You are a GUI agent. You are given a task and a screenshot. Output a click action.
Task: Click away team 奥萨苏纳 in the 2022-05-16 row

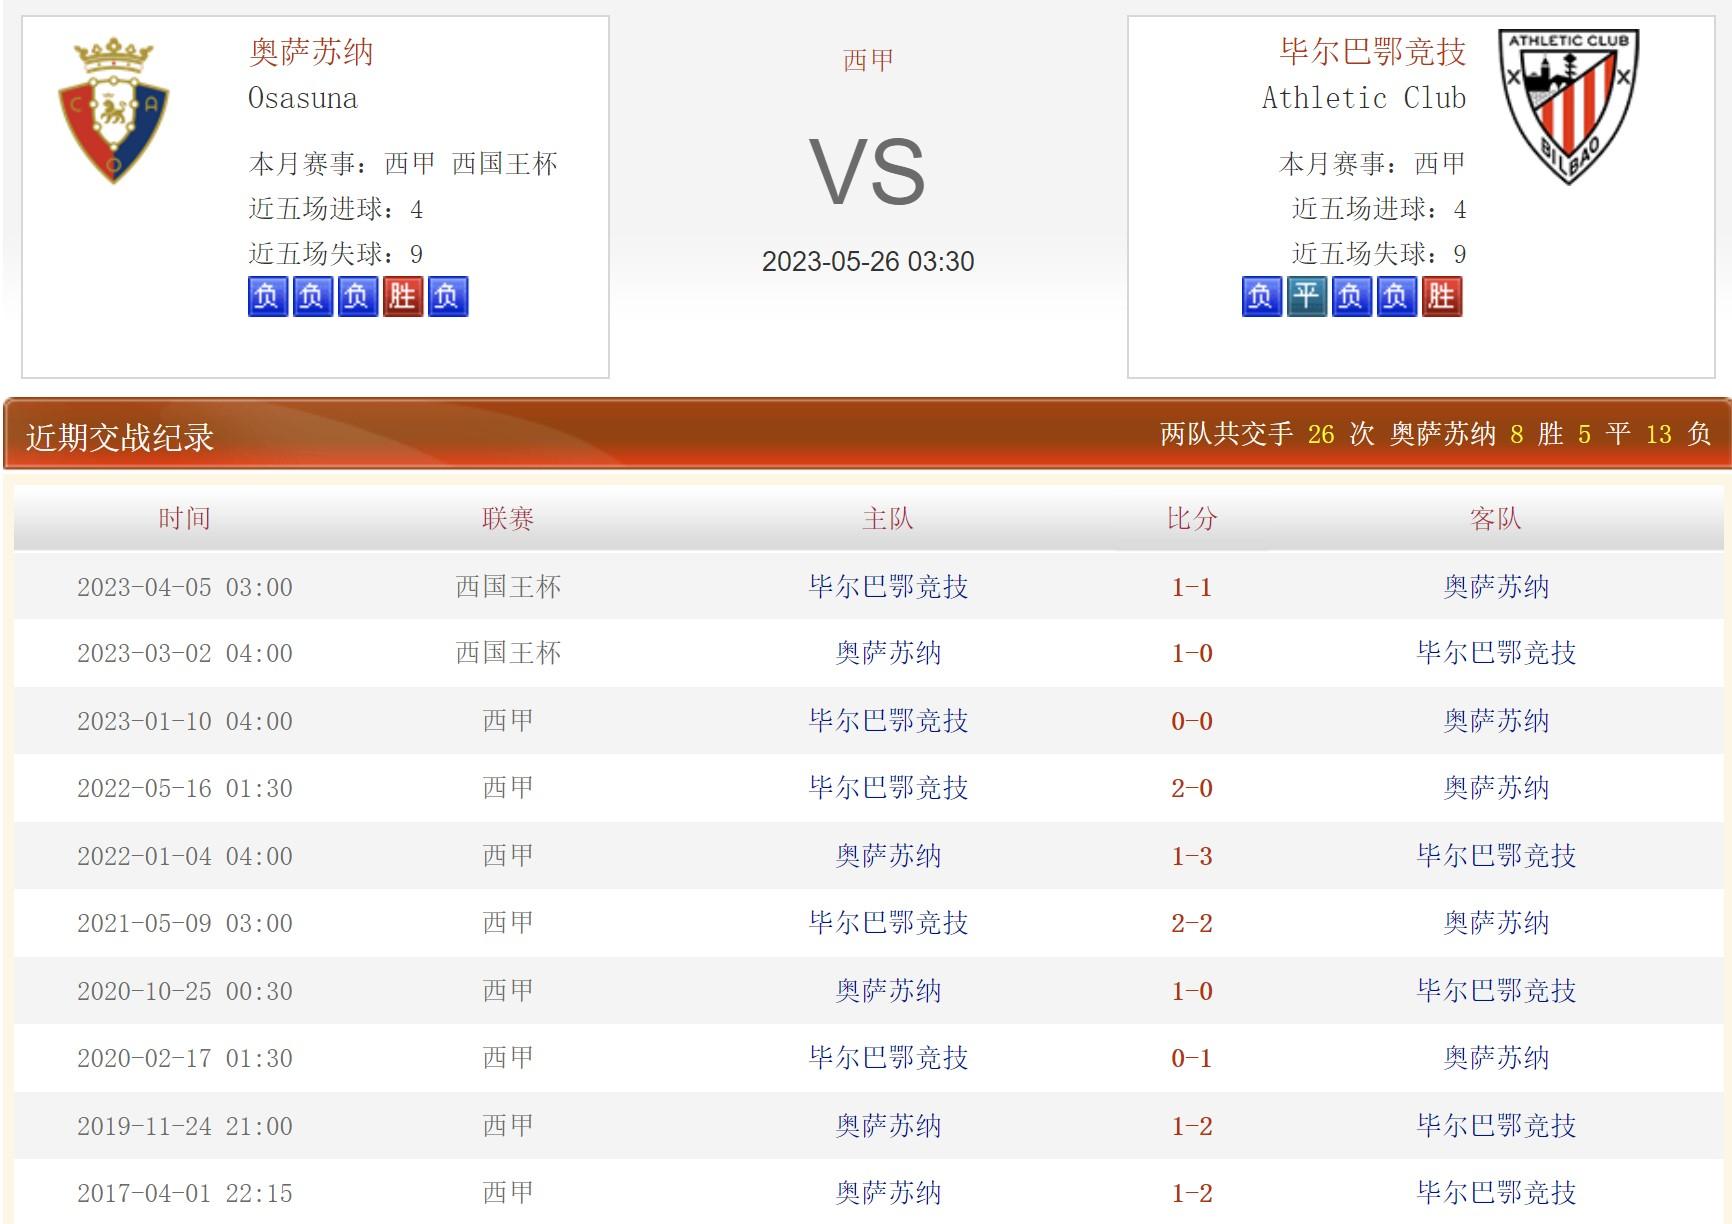[1496, 789]
